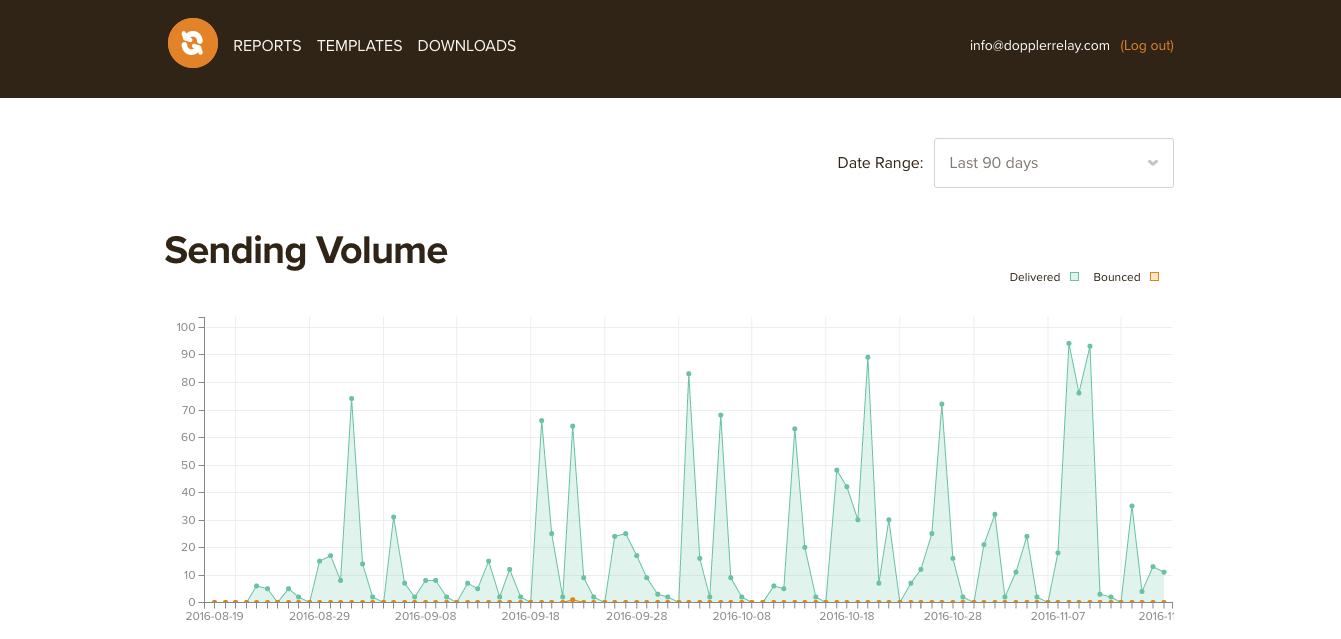Screen dimensions: 1341x639
Task: Click the highest data point at 94
Action: (x=1069, y=343)
